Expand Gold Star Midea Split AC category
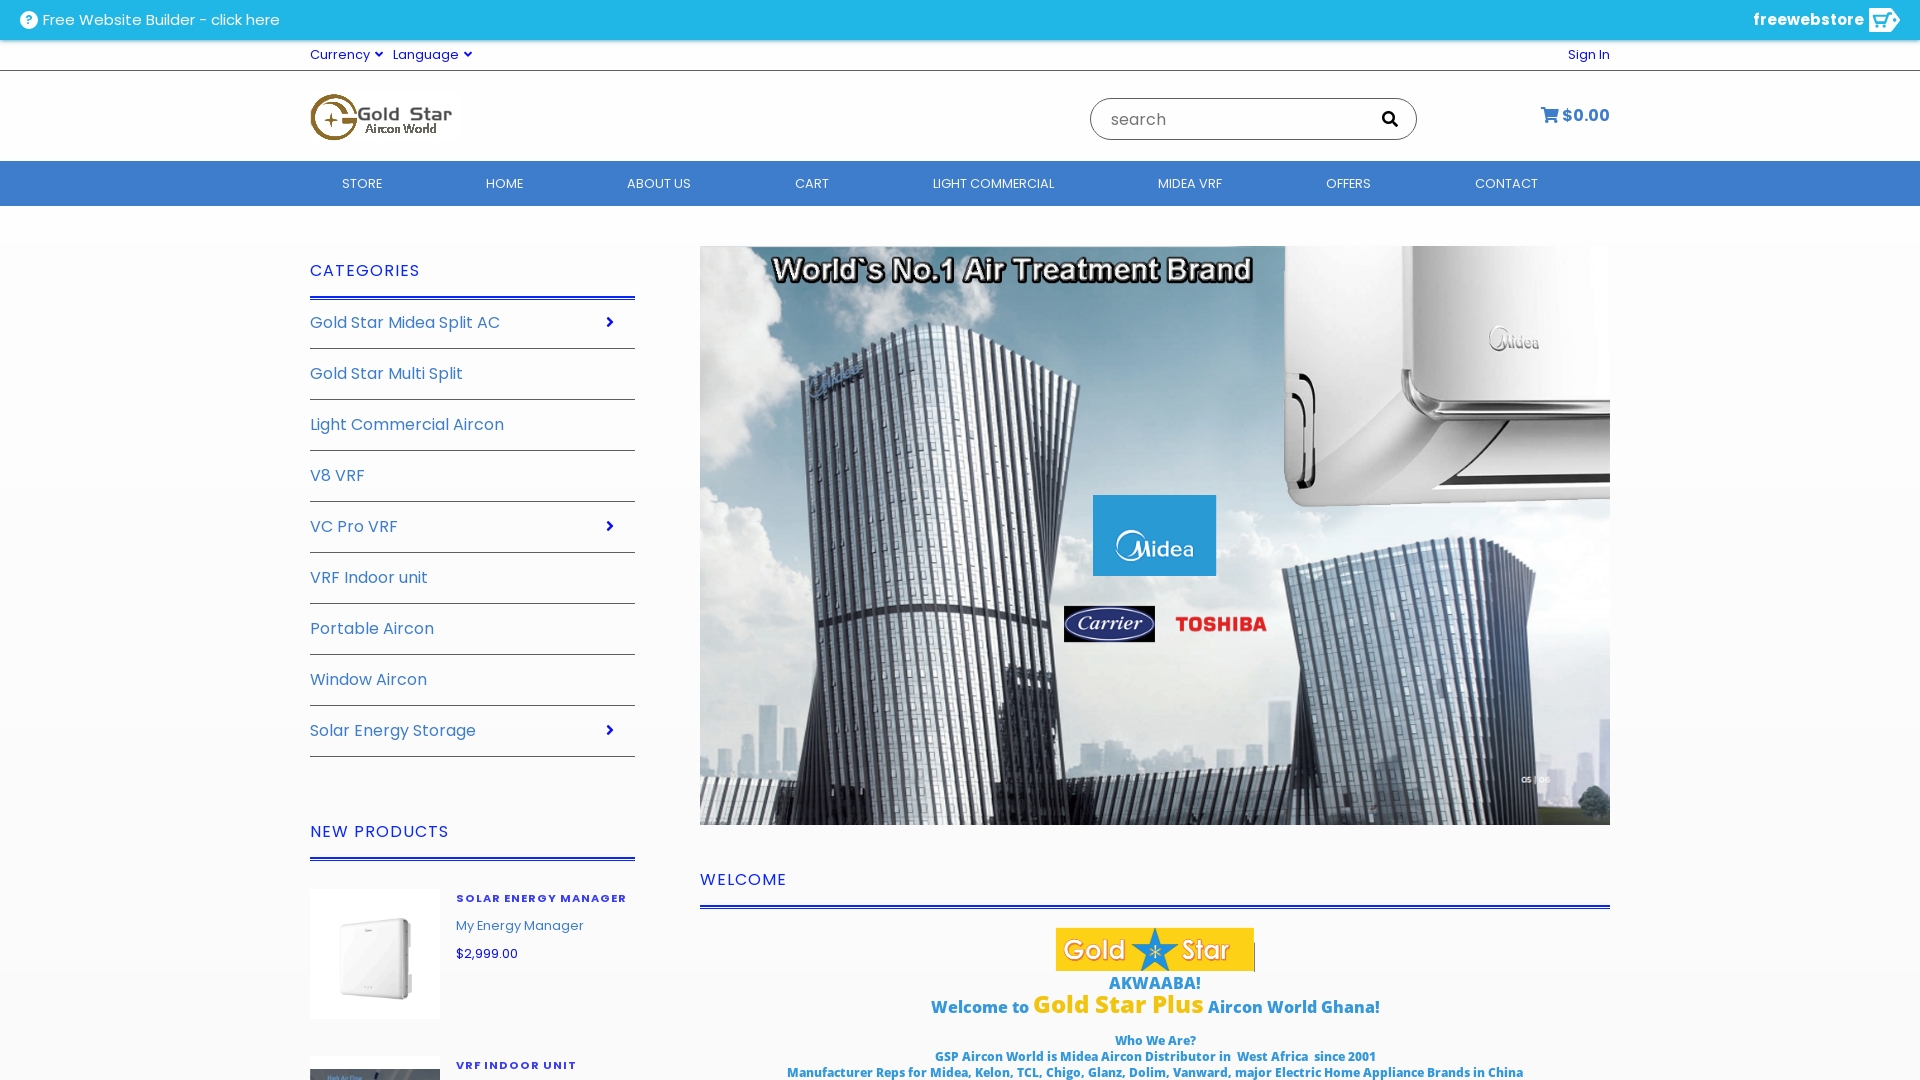1920x1080 pixels. click(609, 322)
